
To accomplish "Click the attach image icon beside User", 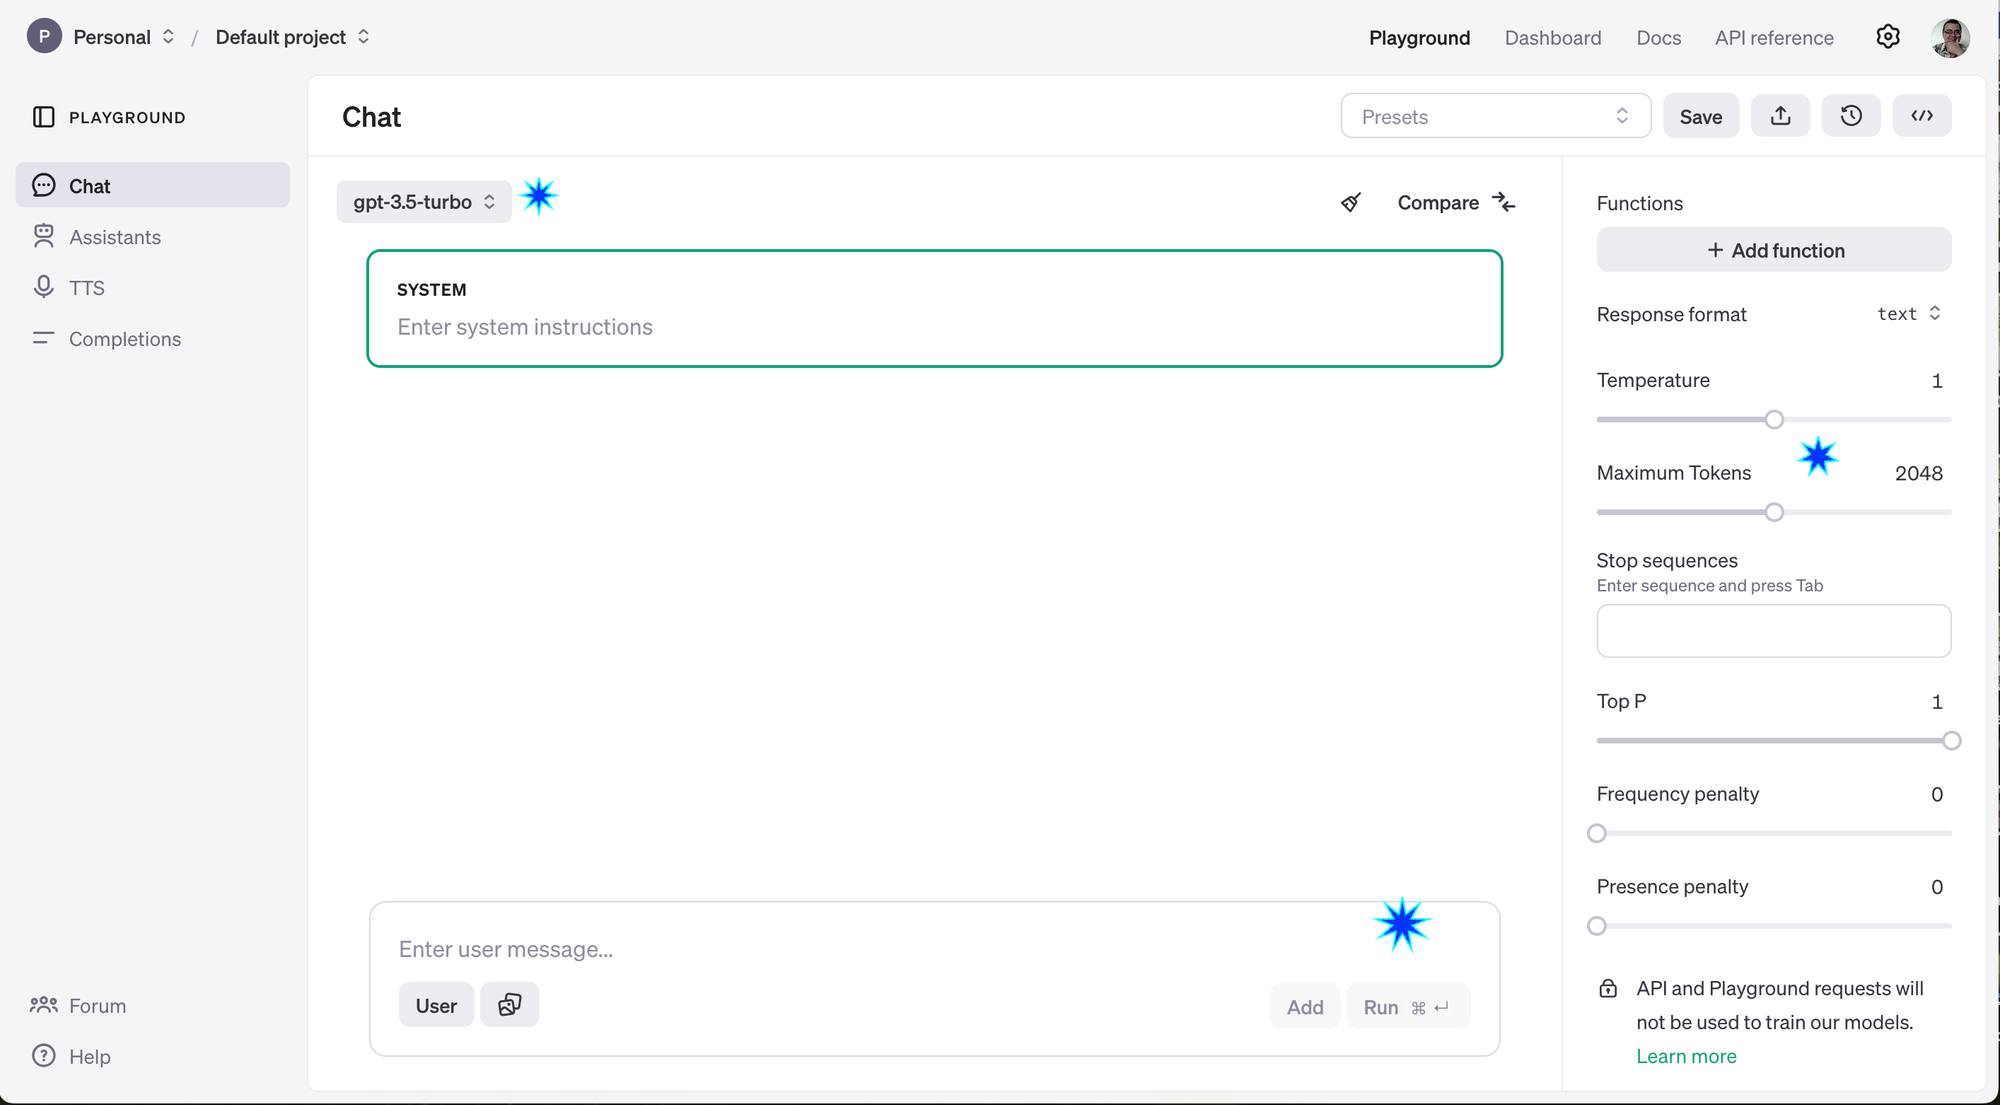I will point(509,1005).
